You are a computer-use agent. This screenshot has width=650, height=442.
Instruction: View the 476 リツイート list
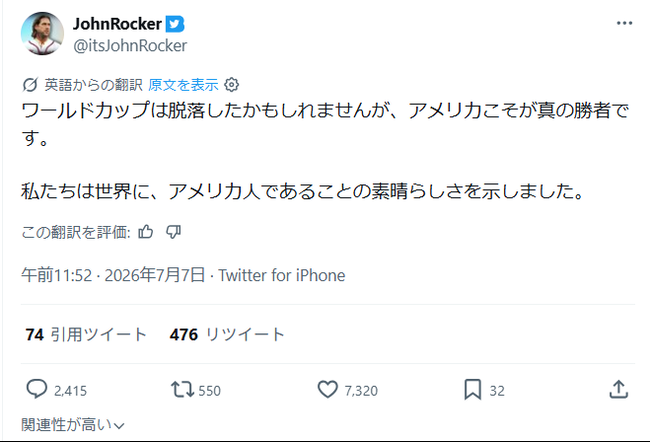coord(227,335)
